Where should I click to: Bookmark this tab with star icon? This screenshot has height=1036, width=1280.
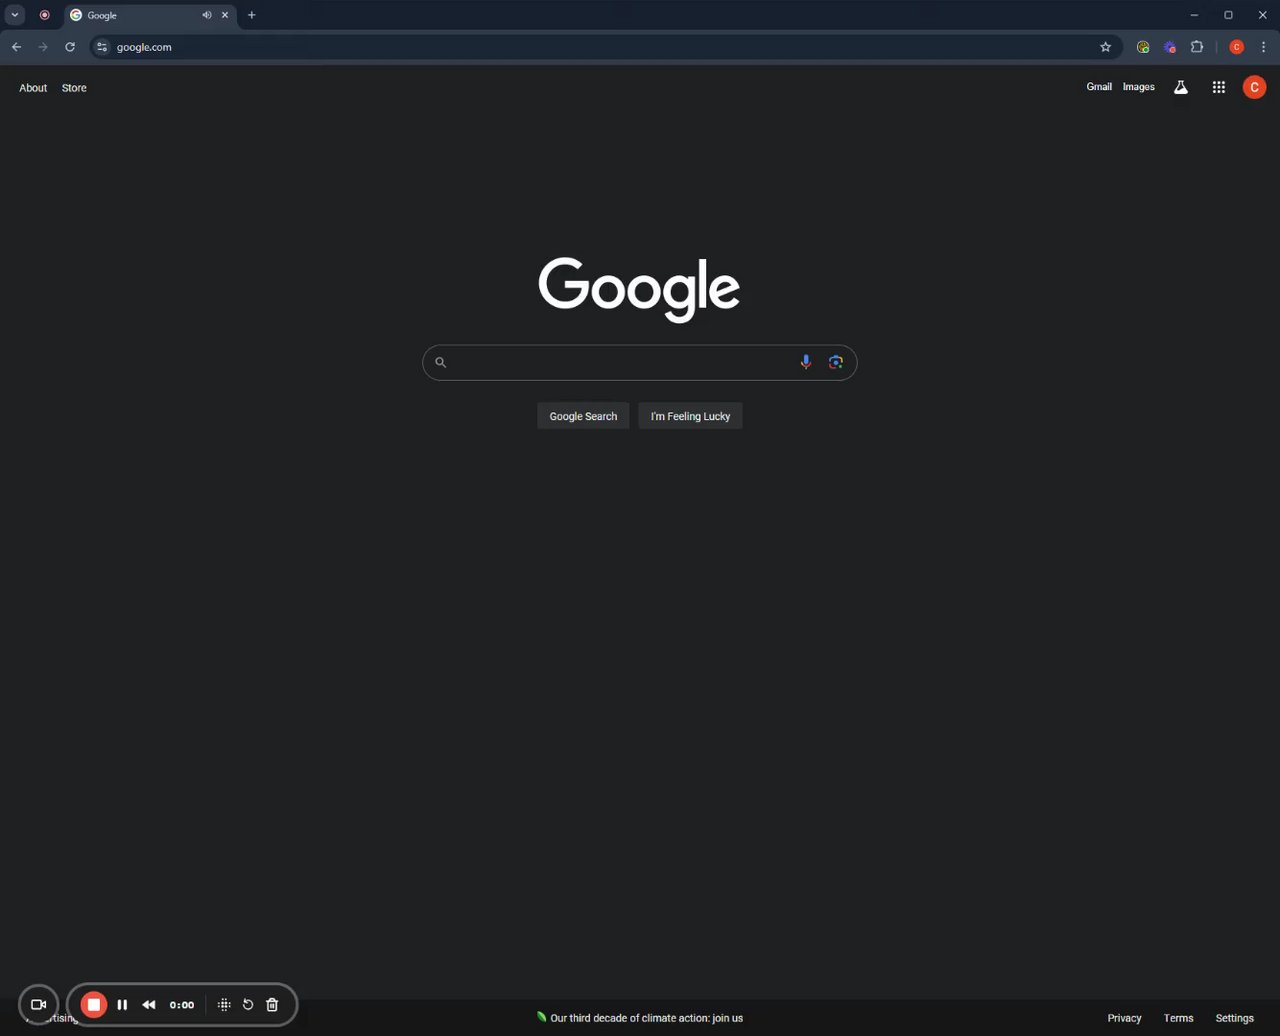pos(1105,47)
